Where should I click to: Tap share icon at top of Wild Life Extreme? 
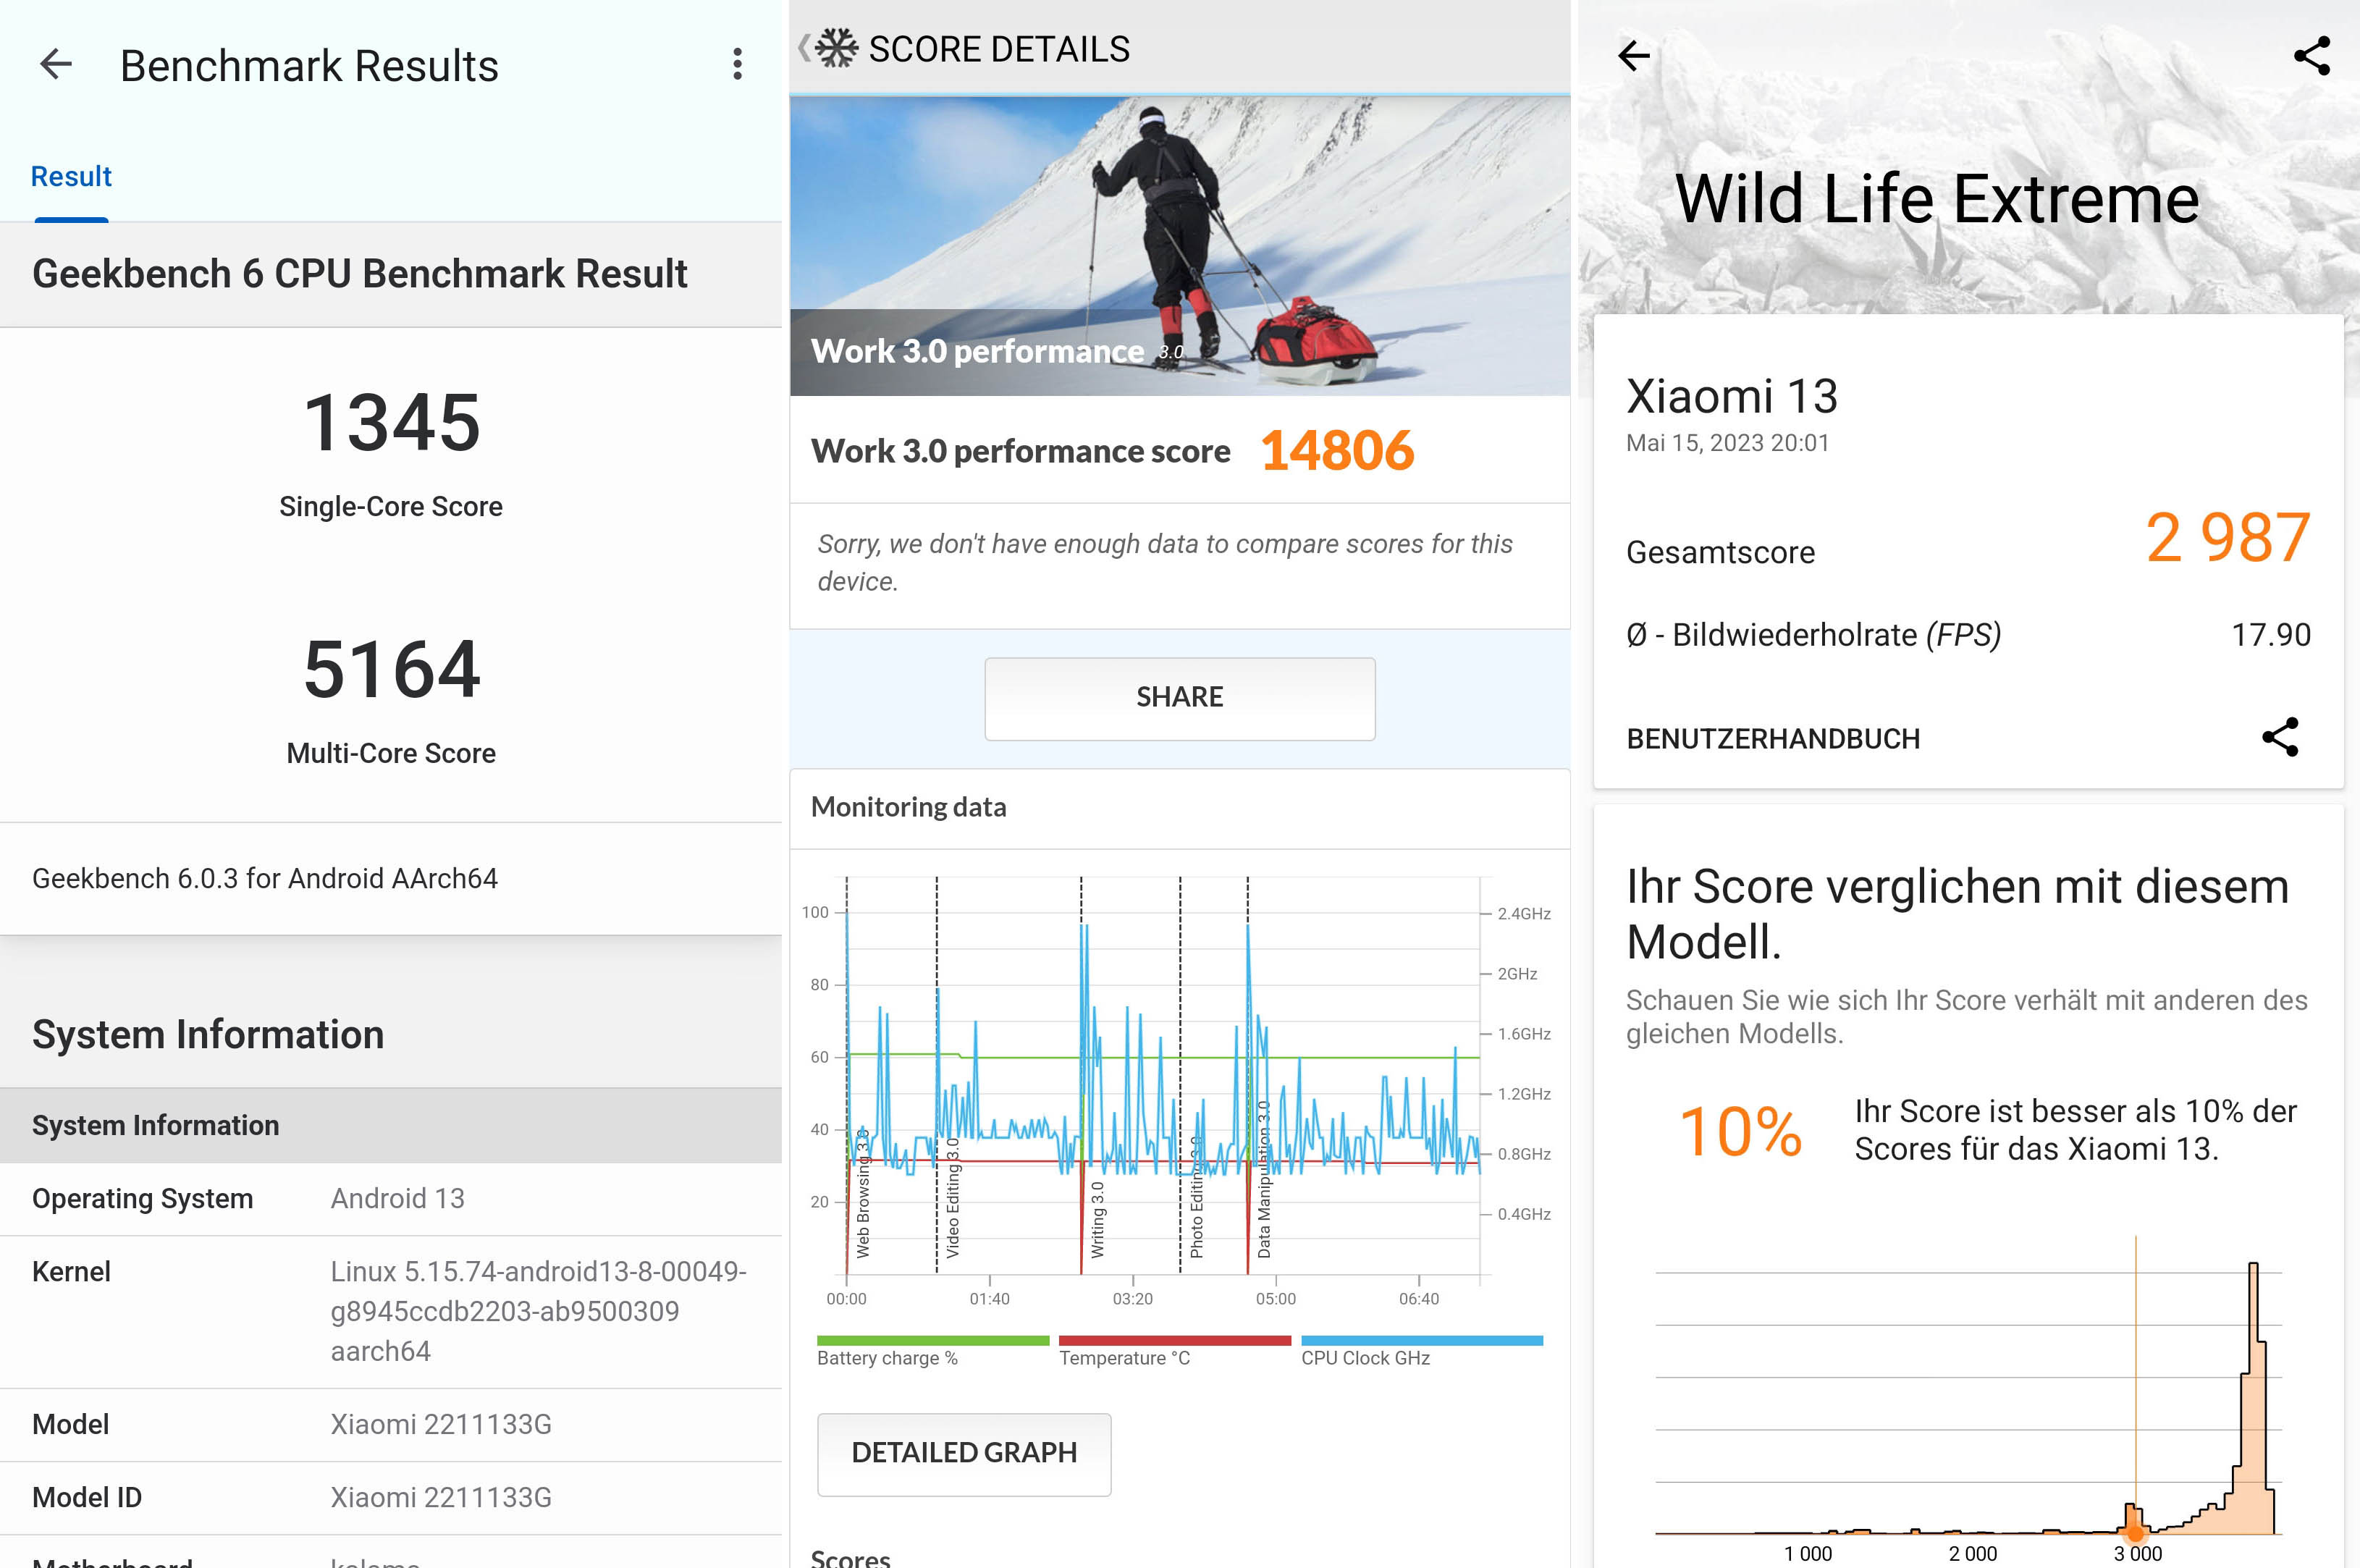click(2311, 56)
